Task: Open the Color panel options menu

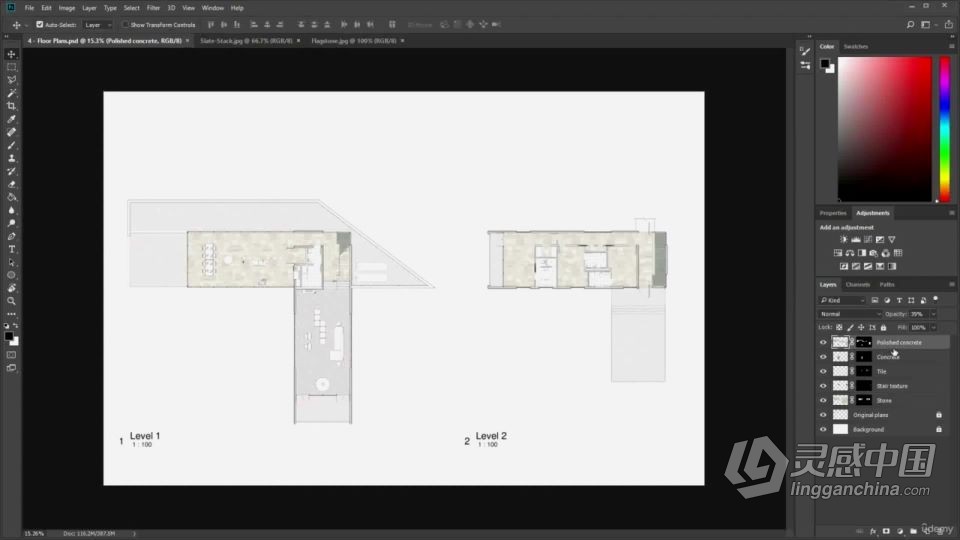Action: (x=951, y=47)
